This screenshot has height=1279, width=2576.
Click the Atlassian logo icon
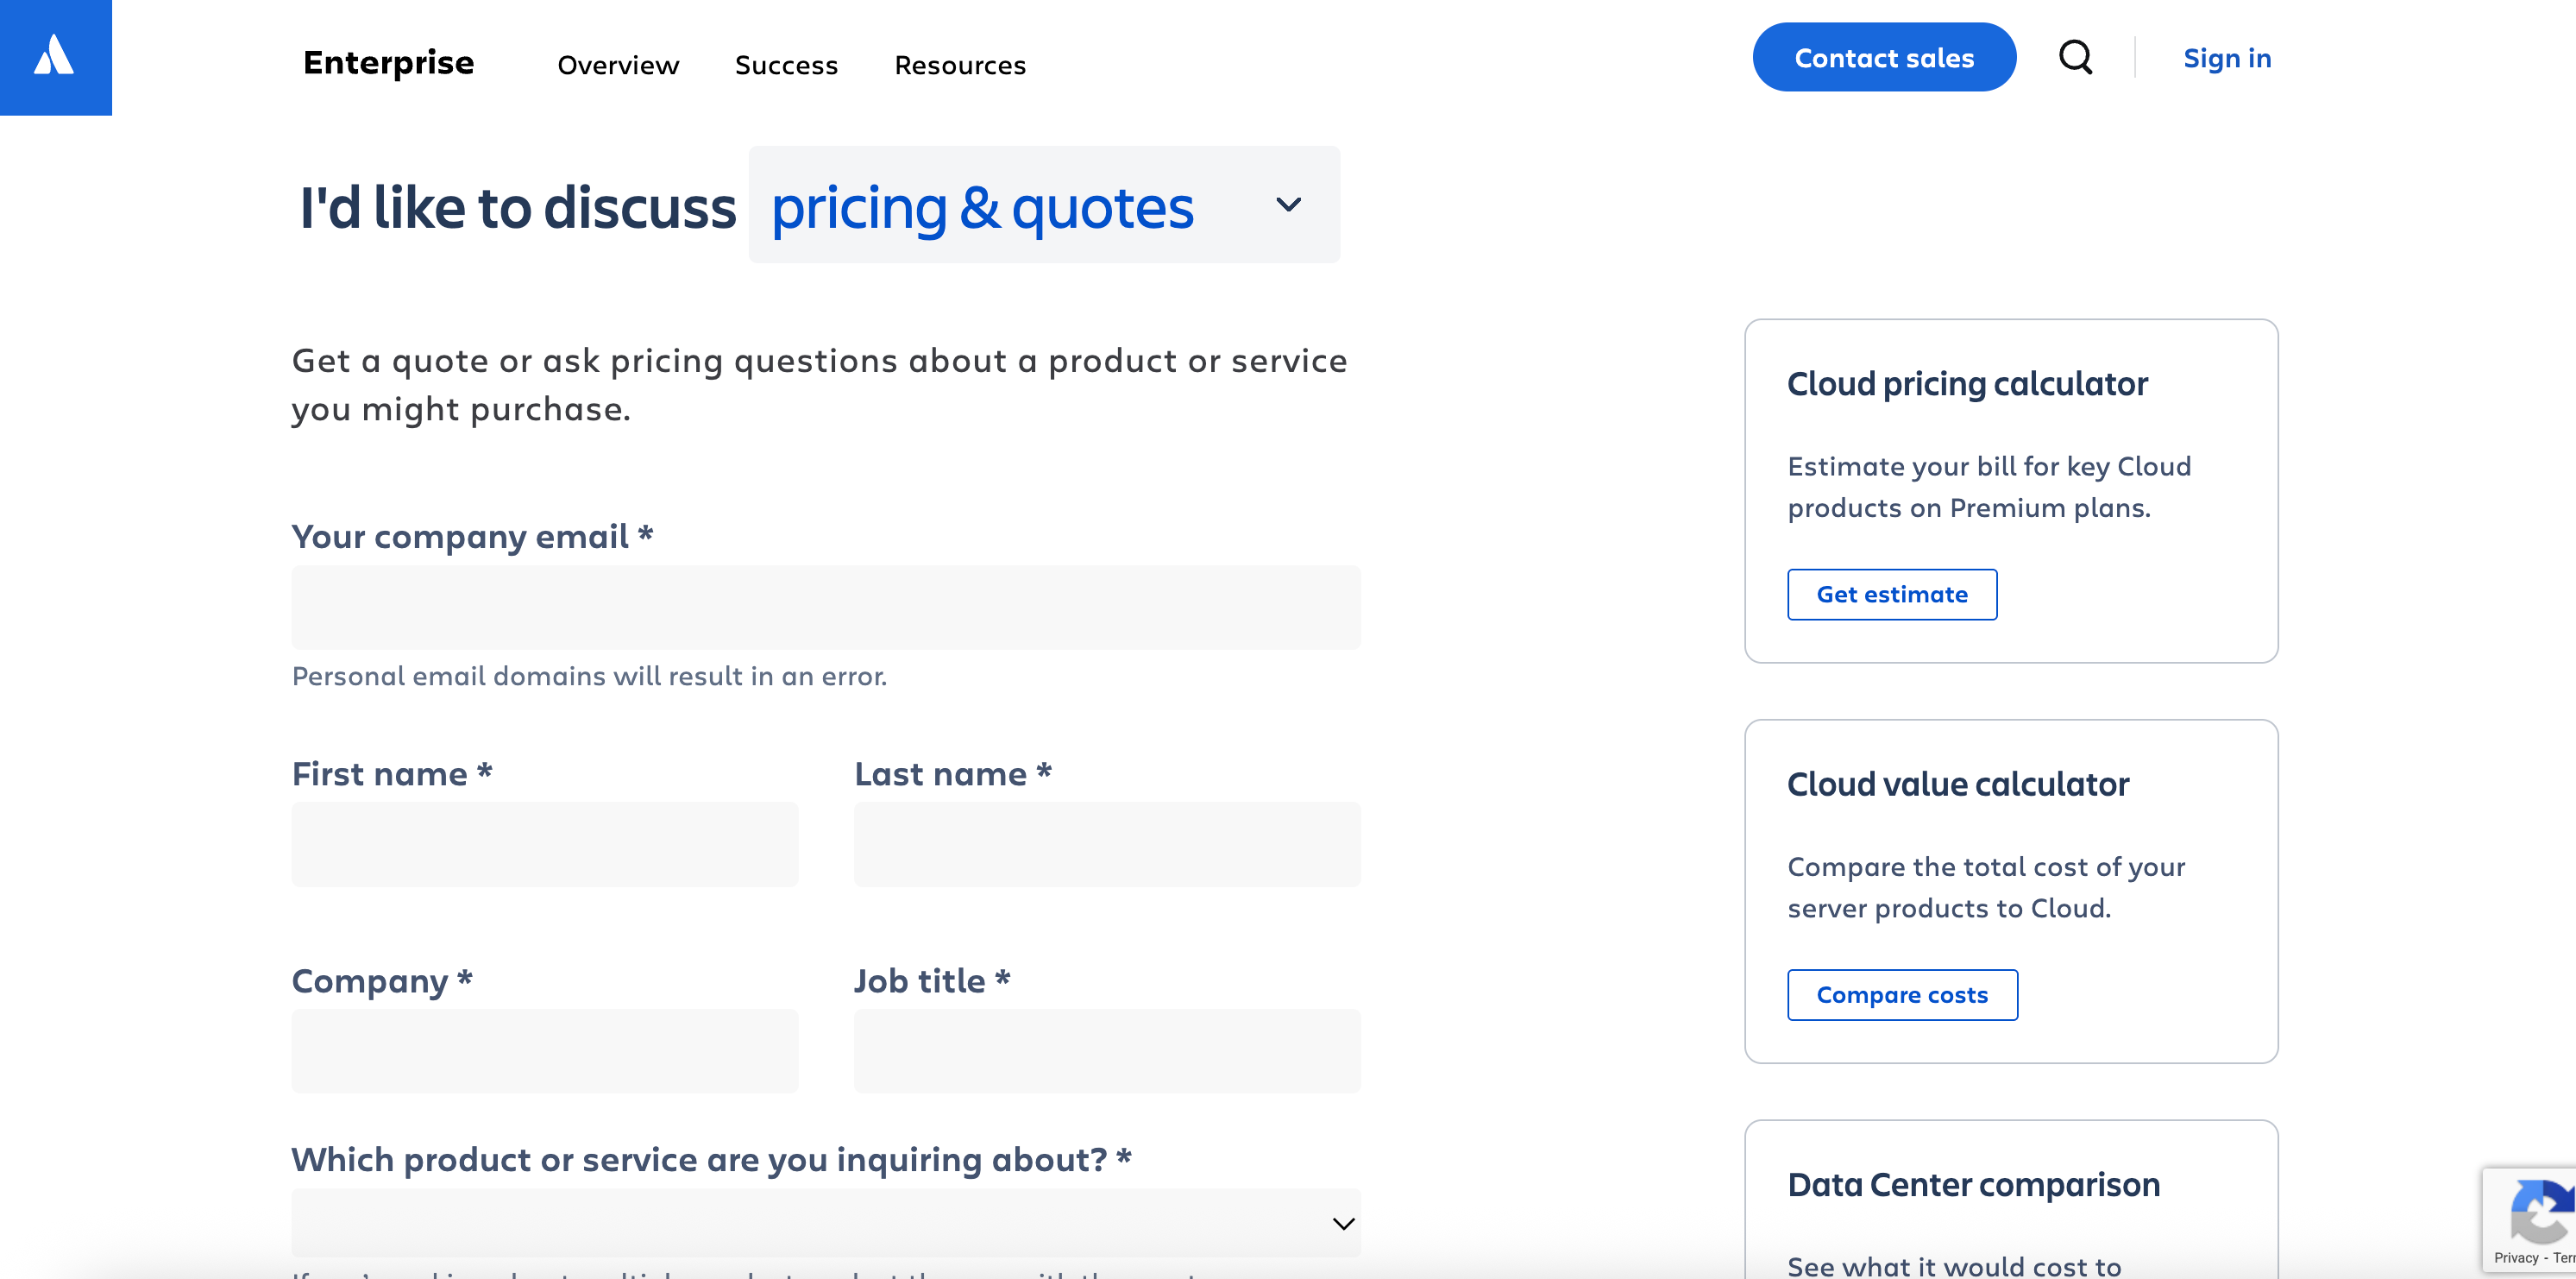(55, 56)
